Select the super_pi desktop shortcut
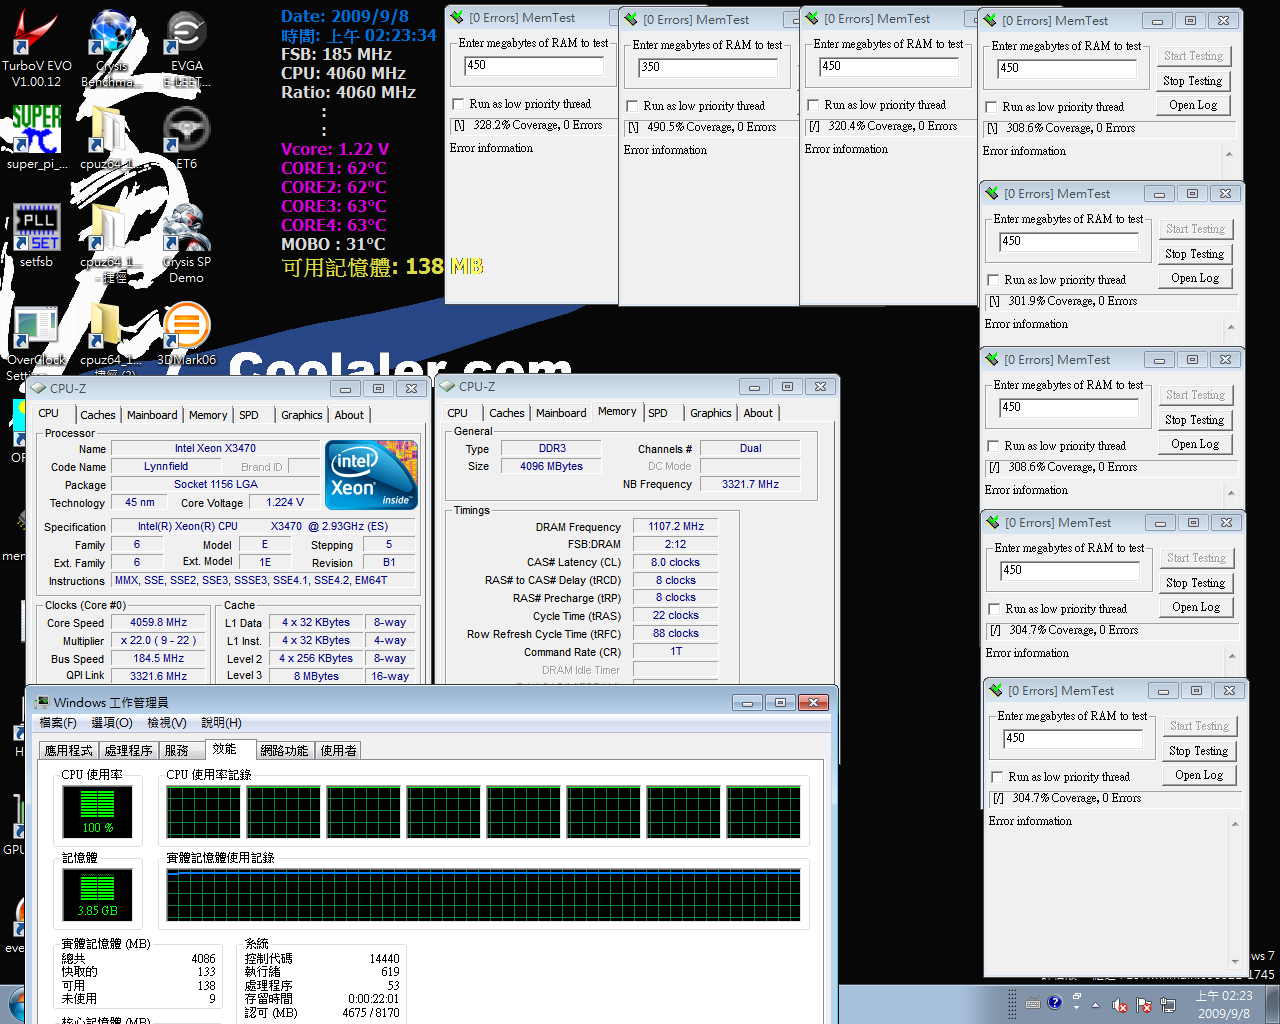This screenshot has height=1024, width=1280. click(x=37, y=137)
